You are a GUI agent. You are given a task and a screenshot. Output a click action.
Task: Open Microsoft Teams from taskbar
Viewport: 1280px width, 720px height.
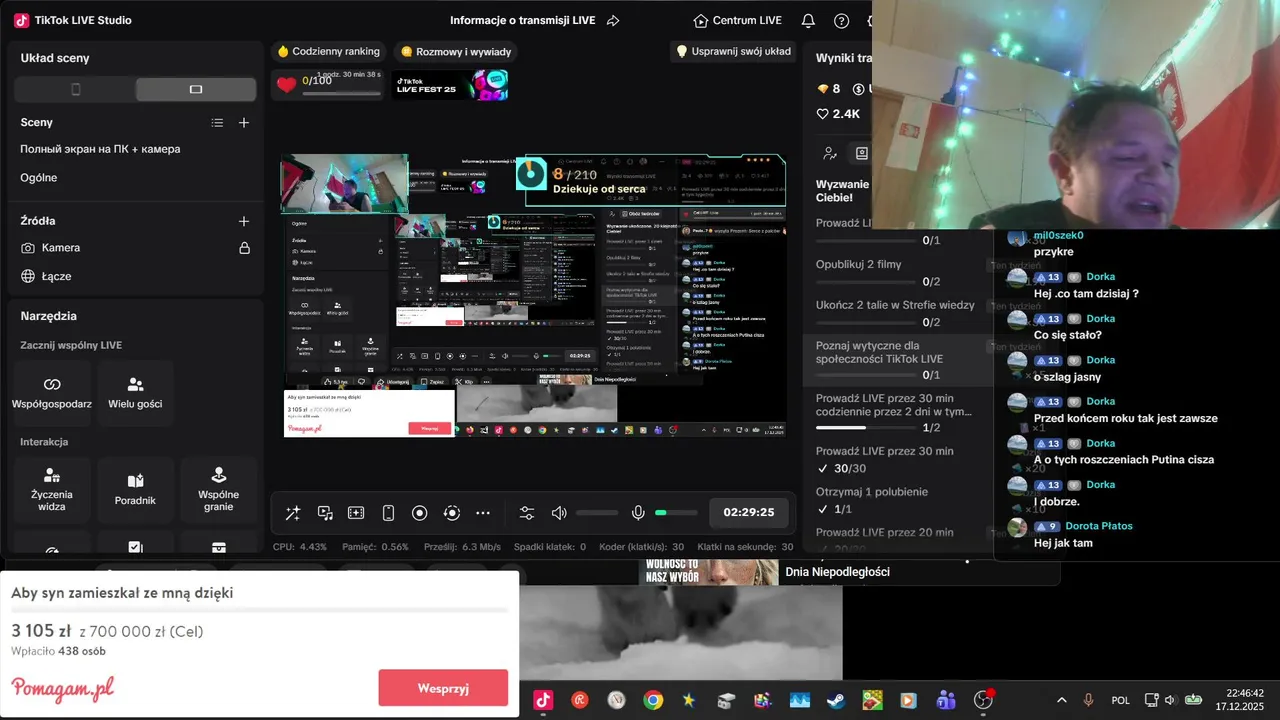(x=946, y=700)
